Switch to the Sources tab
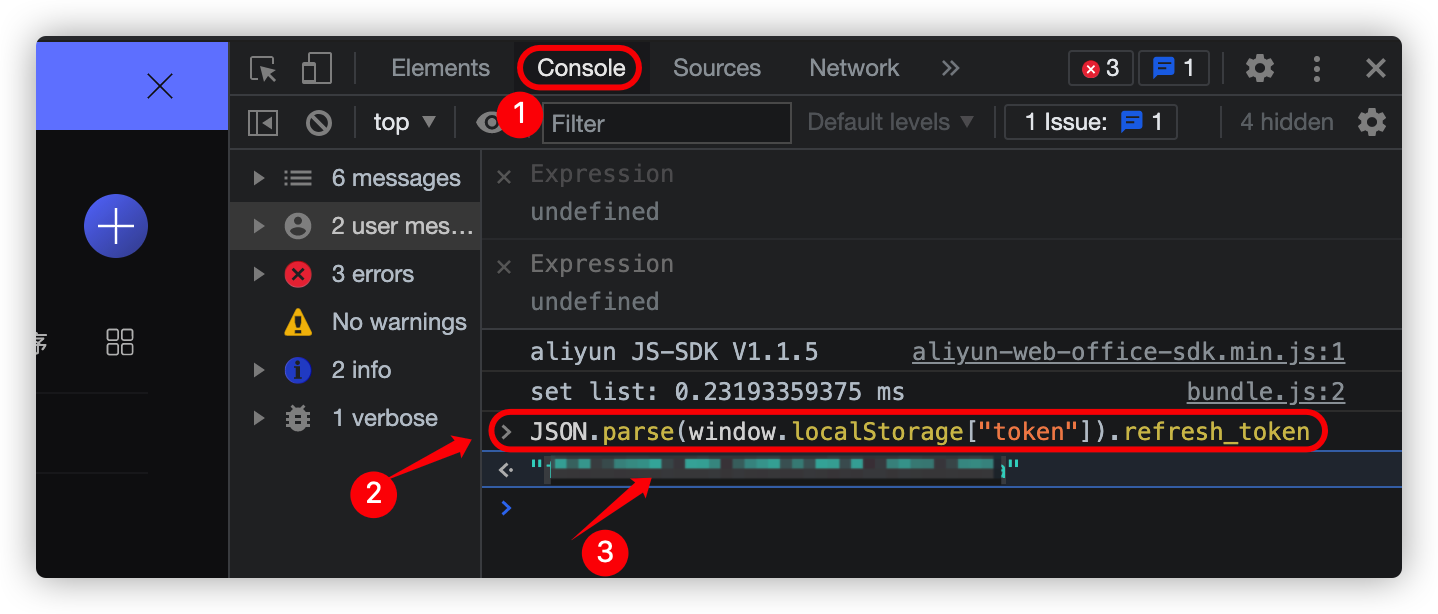The width and height of the screenshot is (1438, 614). (x=717, y=68)
